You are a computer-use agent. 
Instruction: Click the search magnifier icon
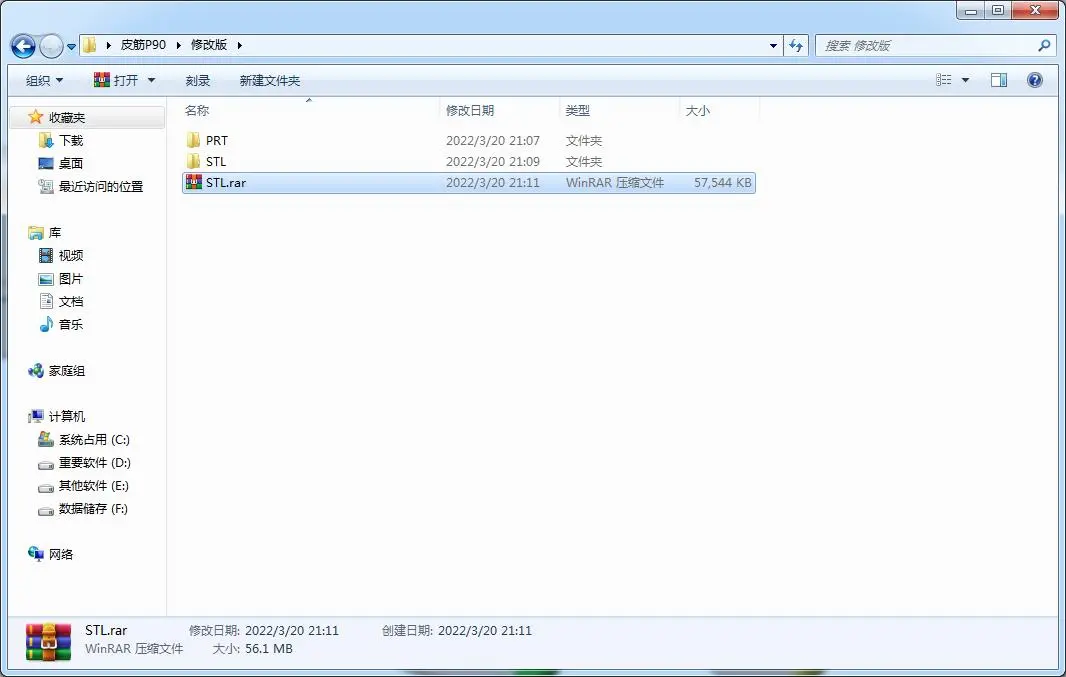click(1044, 46)
